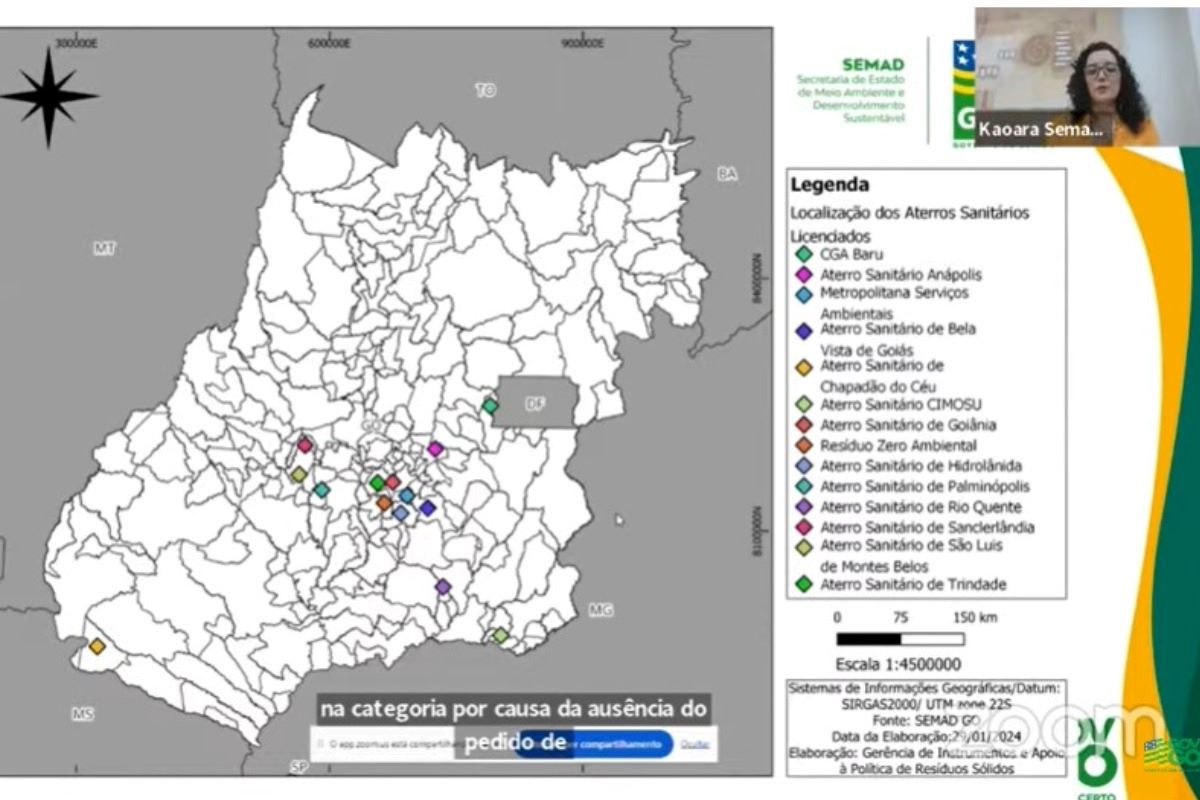Viewport: 1200px width, 800px height.
Task: Click the Resíduo Zero Ambiental legend symbol
Action: [803, 445]
